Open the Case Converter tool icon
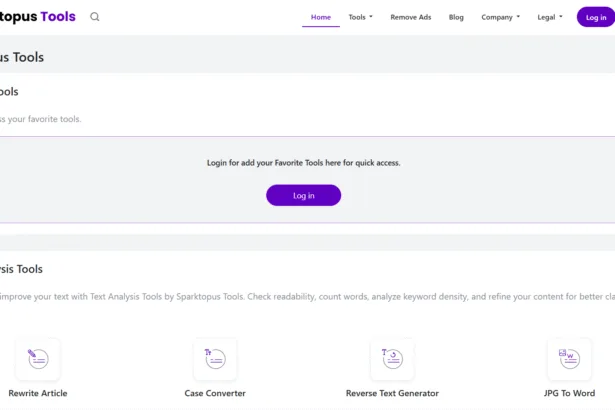The image size is (615, 410). pos(215,359)
